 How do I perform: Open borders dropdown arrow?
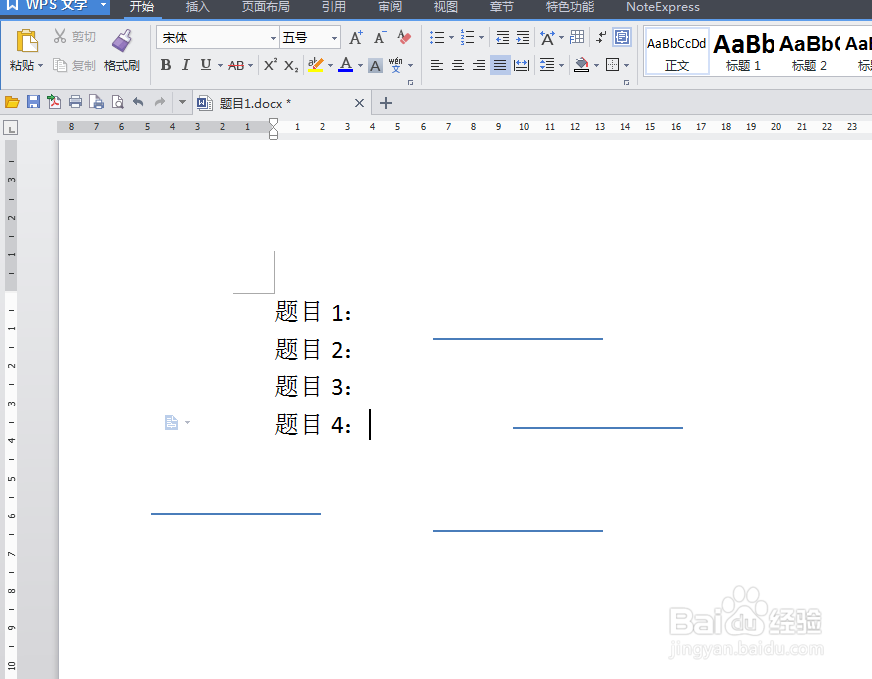click(627, 66)
